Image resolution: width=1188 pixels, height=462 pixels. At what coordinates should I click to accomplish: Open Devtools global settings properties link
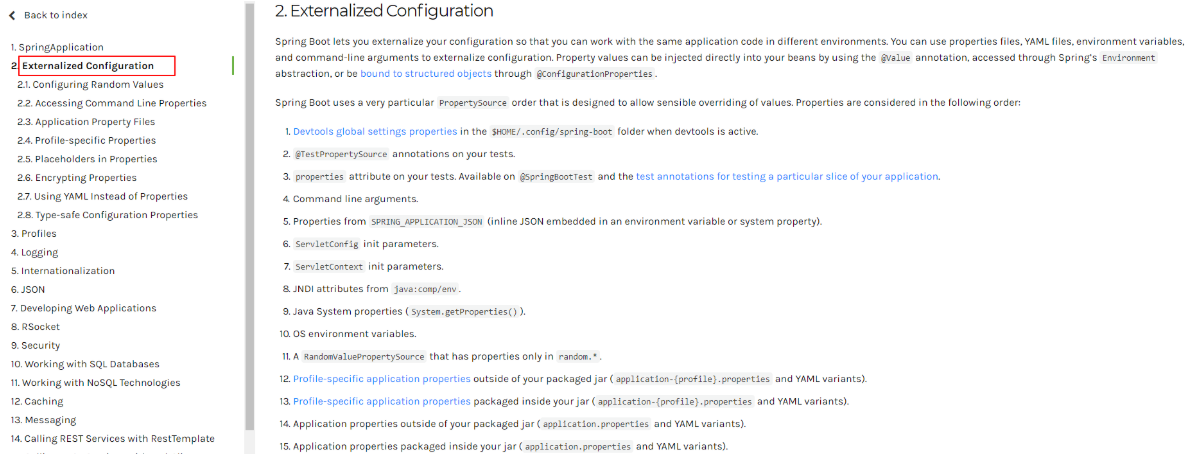(375, 131)
